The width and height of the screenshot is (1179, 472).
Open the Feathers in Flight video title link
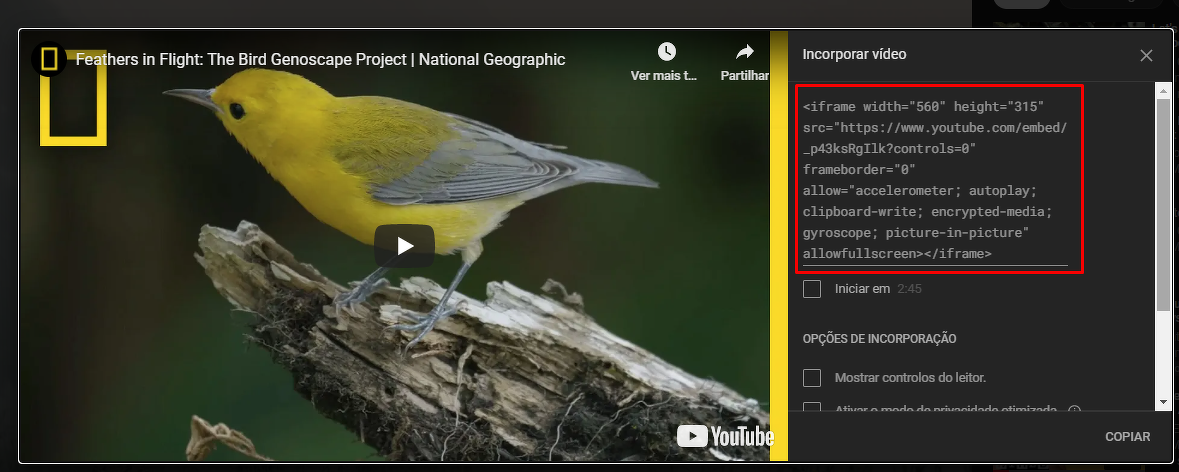(x=320, y=60)
